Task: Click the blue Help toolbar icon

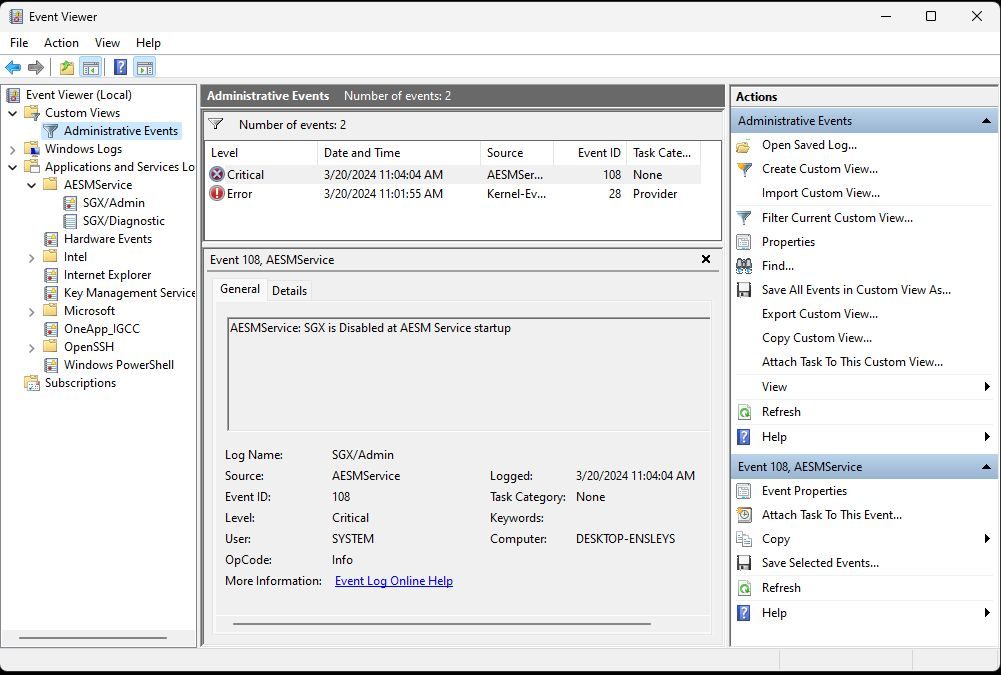Action: 120,67
